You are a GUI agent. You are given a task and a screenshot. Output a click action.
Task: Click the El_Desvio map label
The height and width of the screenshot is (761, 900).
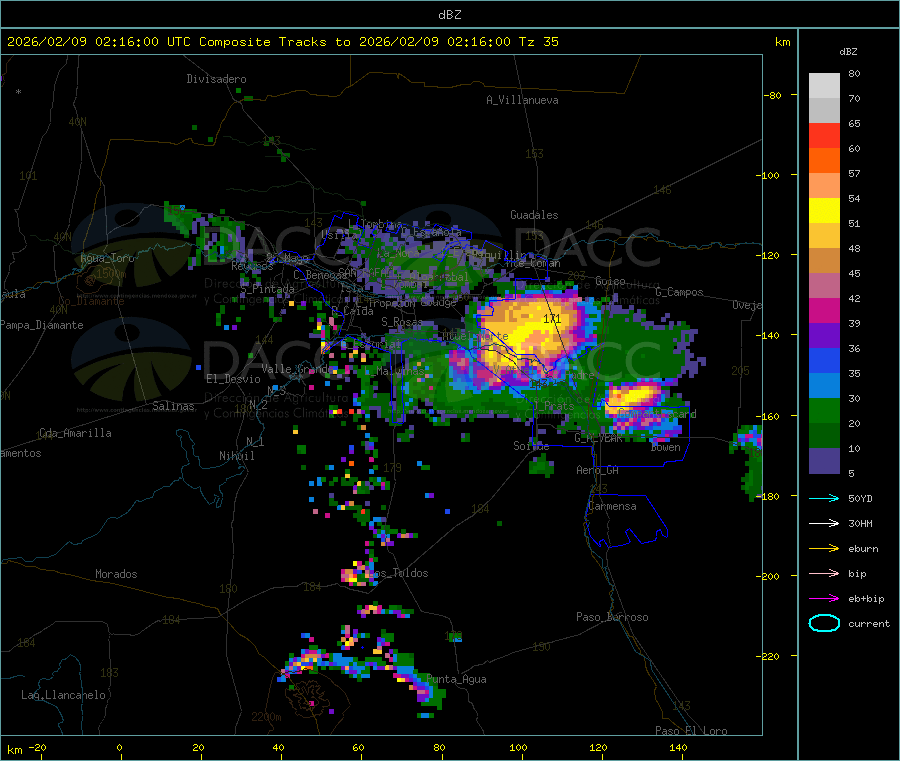click(x=233, y=379)
